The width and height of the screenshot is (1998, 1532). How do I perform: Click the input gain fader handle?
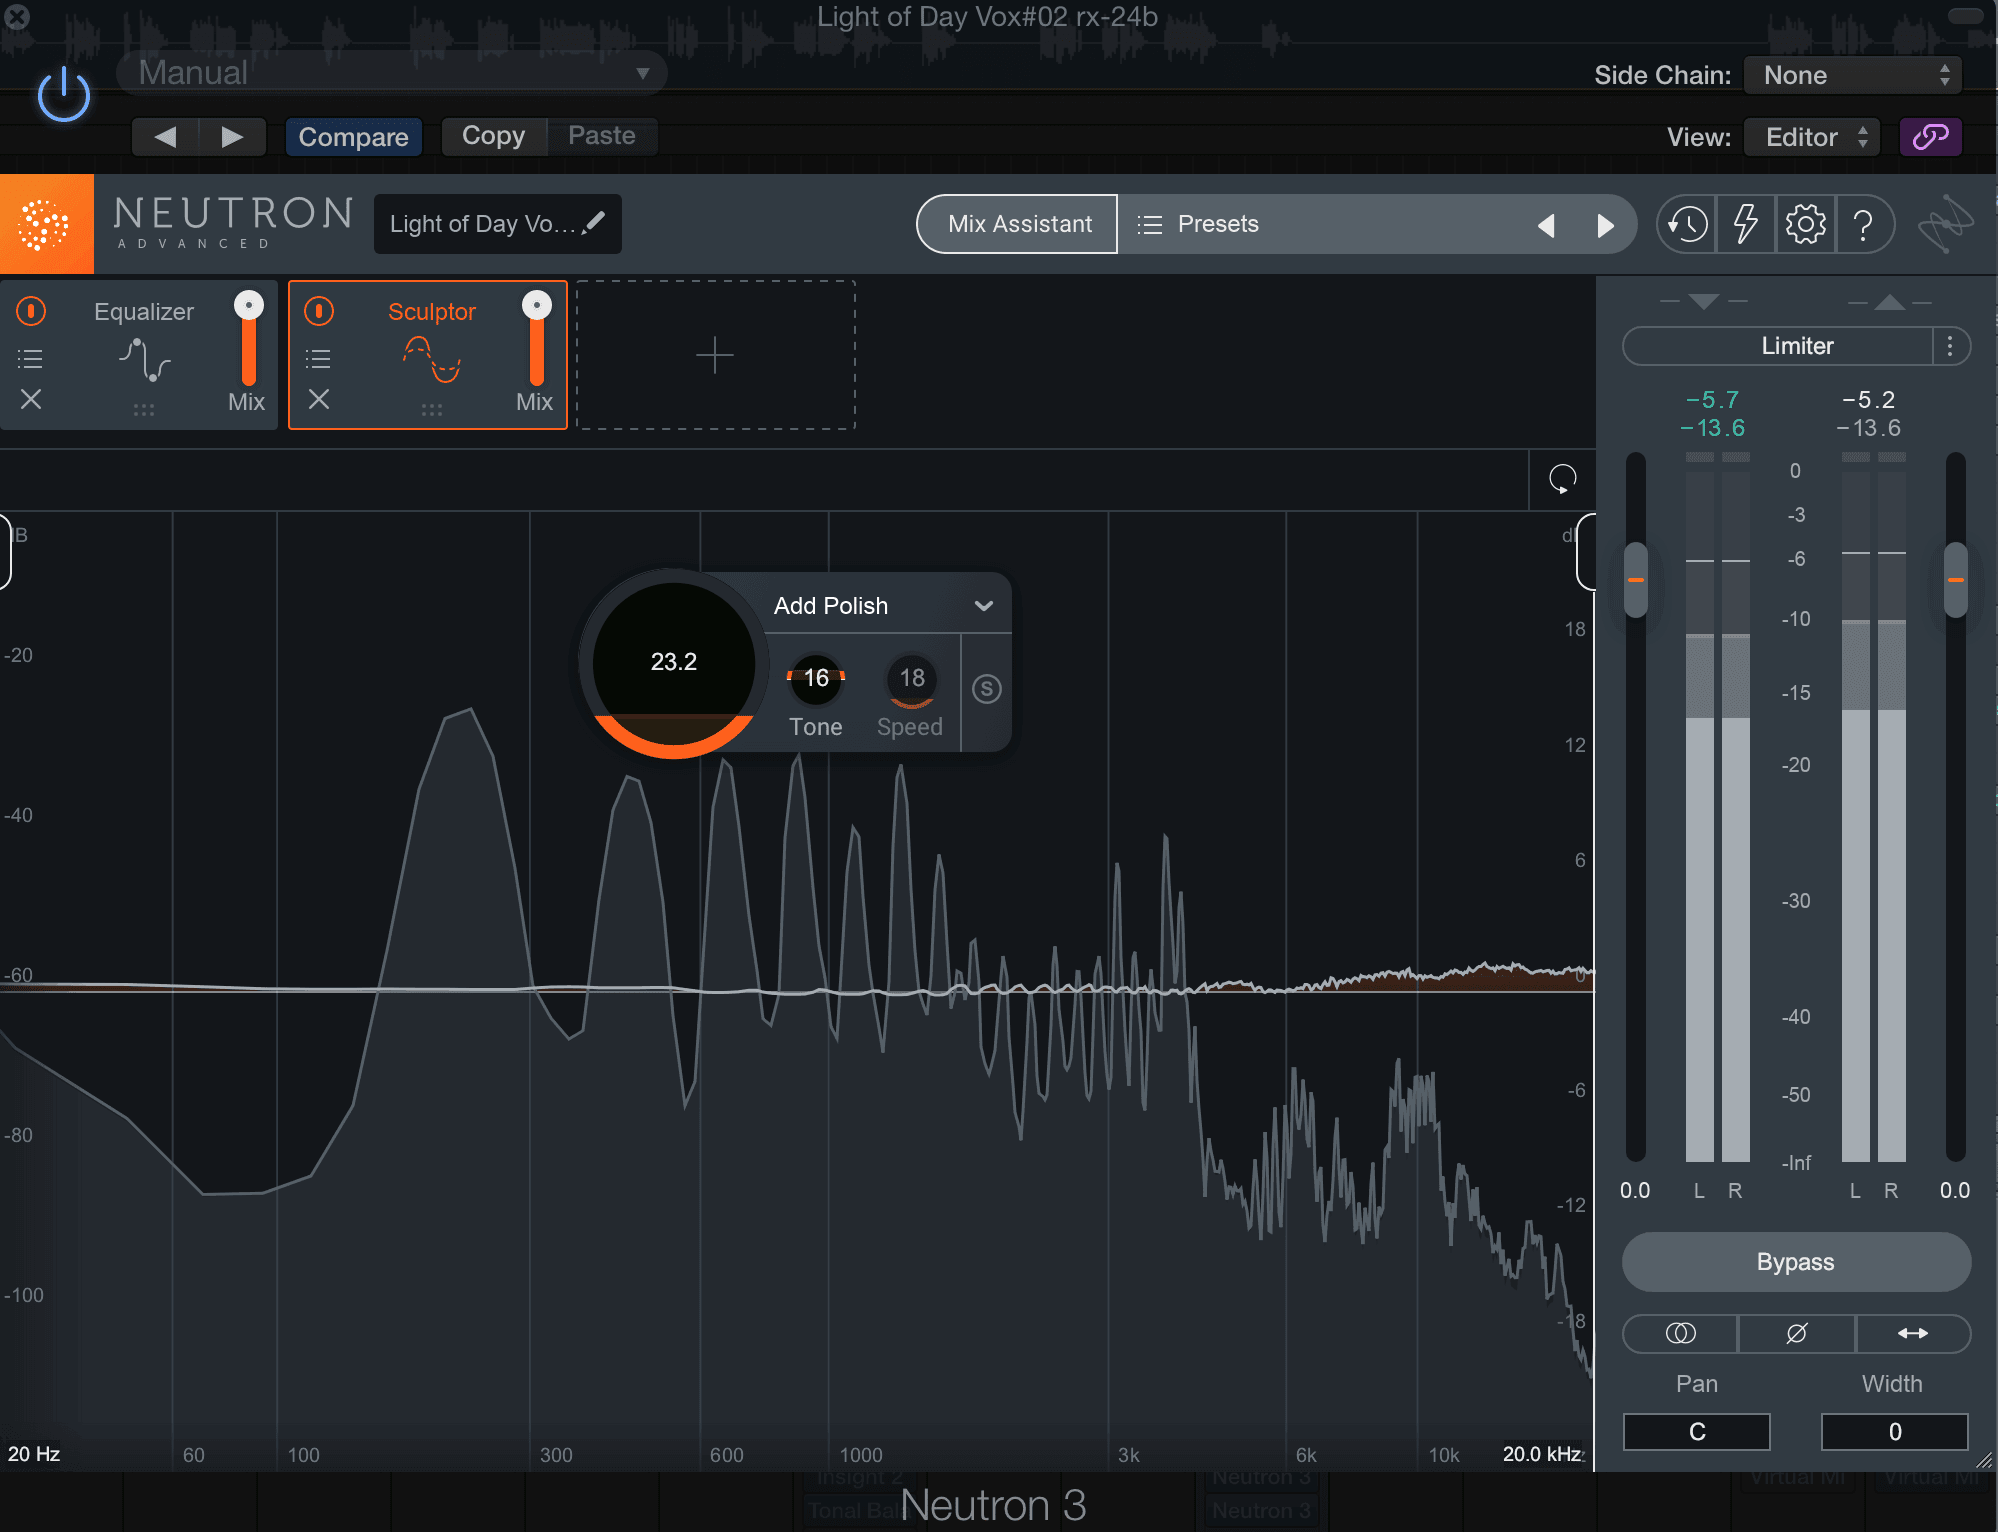pos(1636,580)
